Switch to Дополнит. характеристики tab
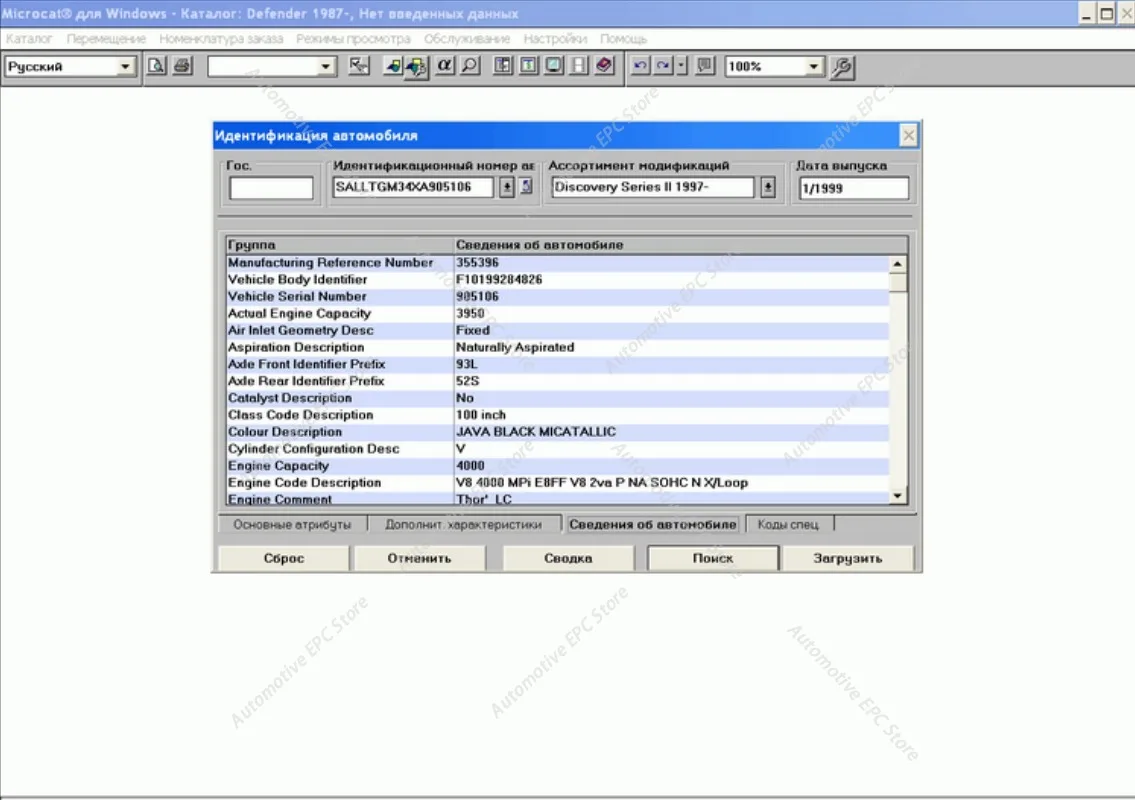This screenshot has width=1135, height=800. point(463,524)
